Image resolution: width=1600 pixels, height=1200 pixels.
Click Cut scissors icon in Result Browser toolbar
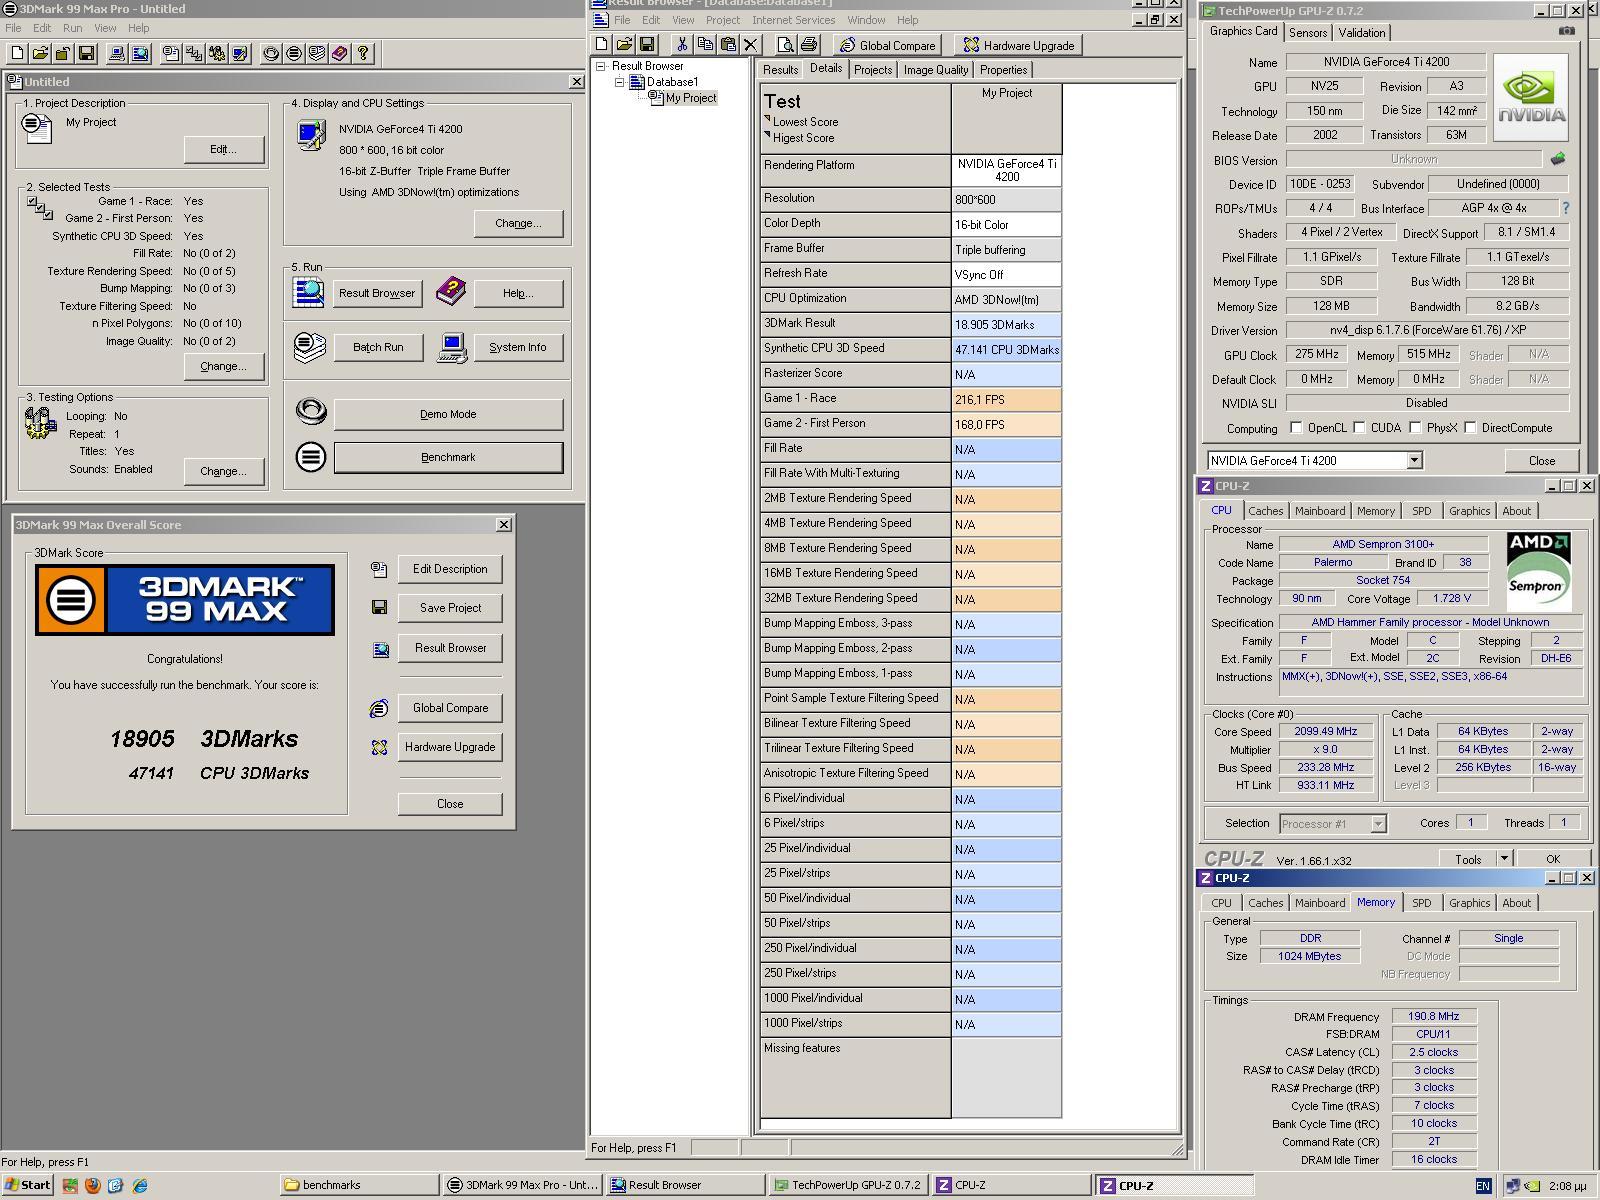[682, 44]
